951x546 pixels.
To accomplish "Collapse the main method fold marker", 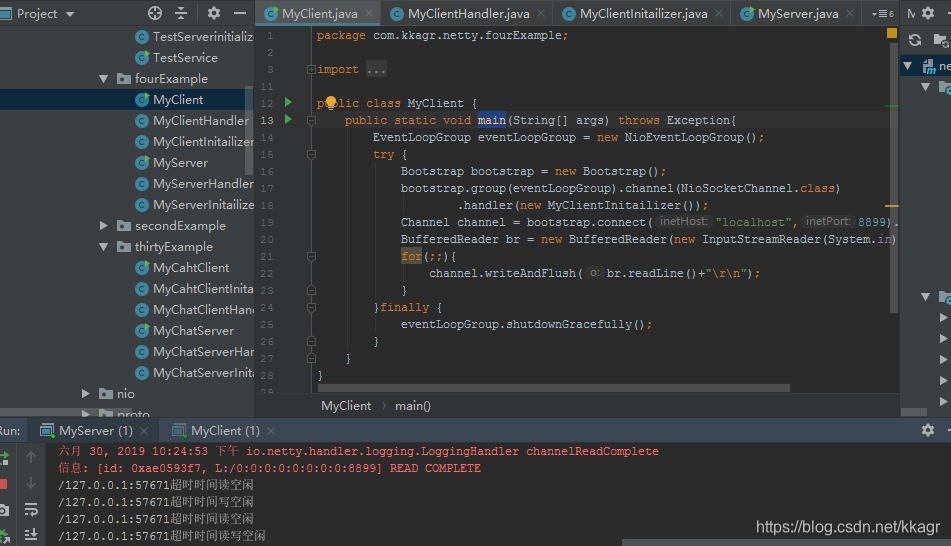I will pyautogui.click(x=311, y=120).
